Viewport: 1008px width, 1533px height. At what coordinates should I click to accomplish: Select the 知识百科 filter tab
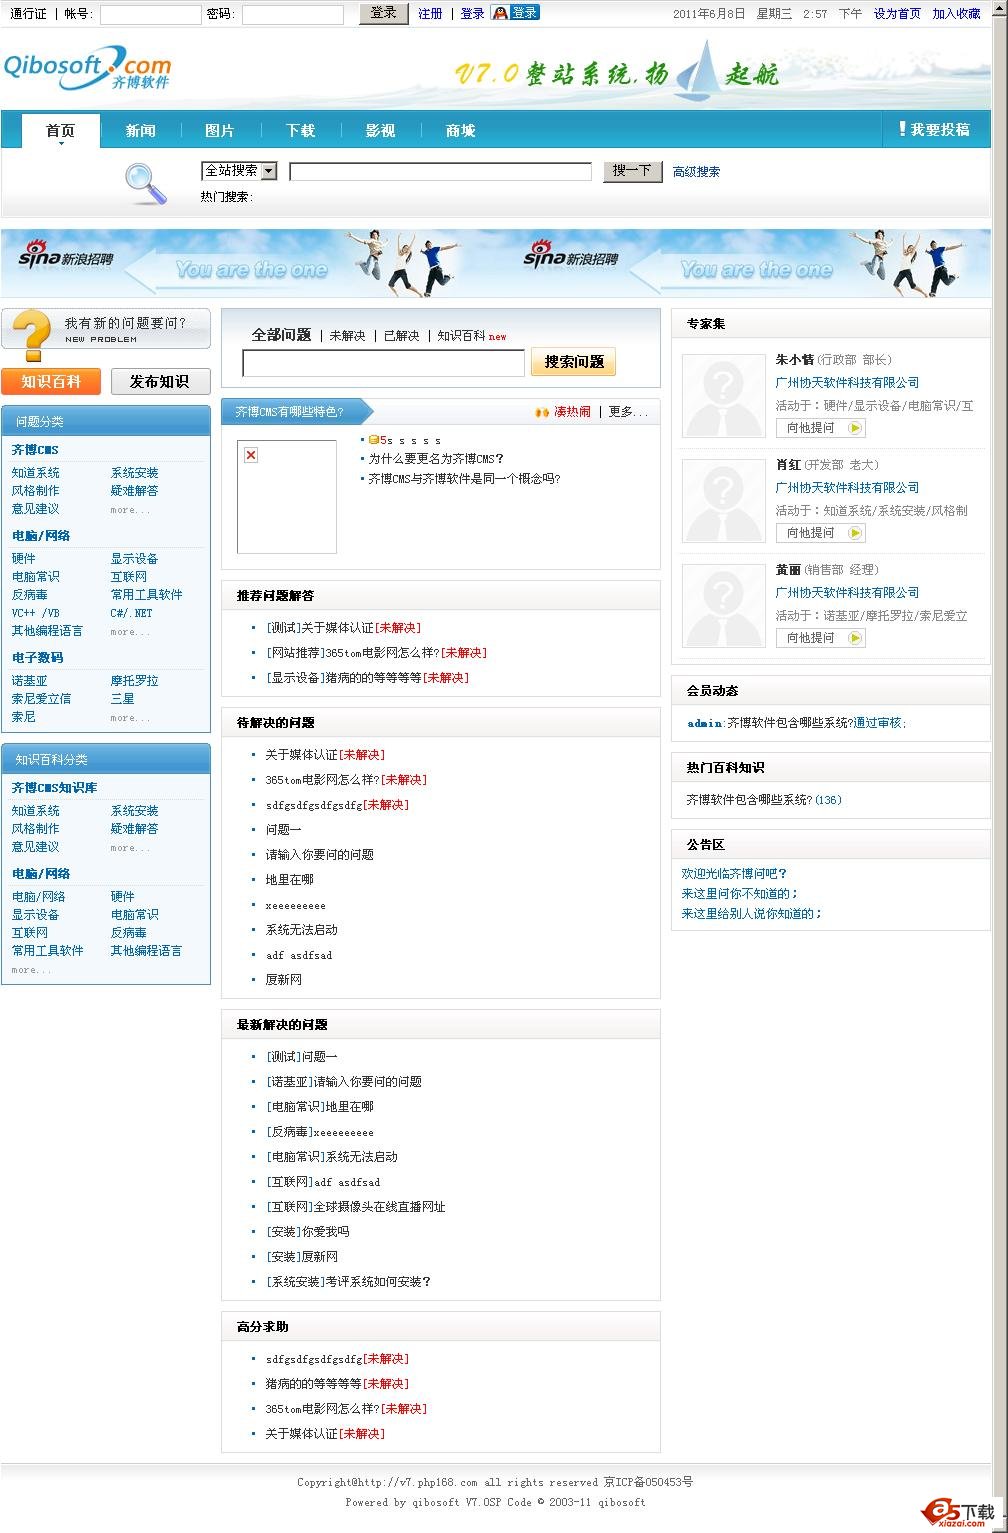(x=461, y=336)
